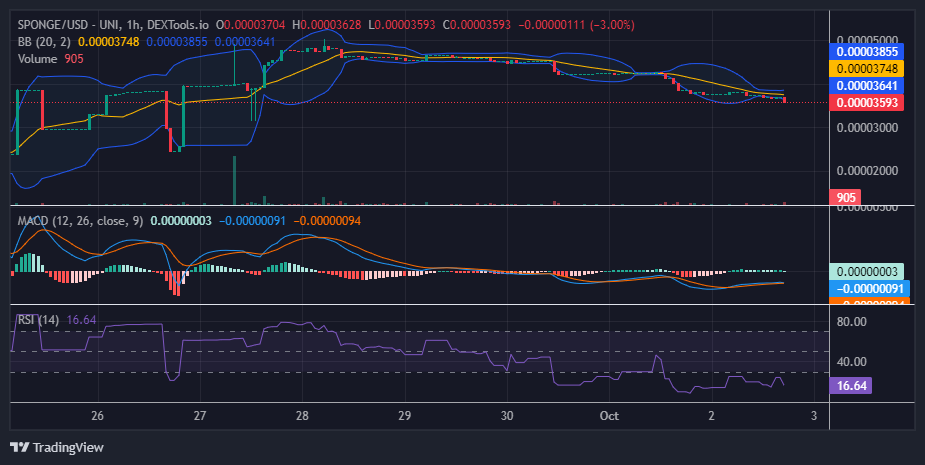Click the orange 0.00003748 value in BB legend
The height and width of the screenshot is (465, 925).
click(x=109, y=42)
